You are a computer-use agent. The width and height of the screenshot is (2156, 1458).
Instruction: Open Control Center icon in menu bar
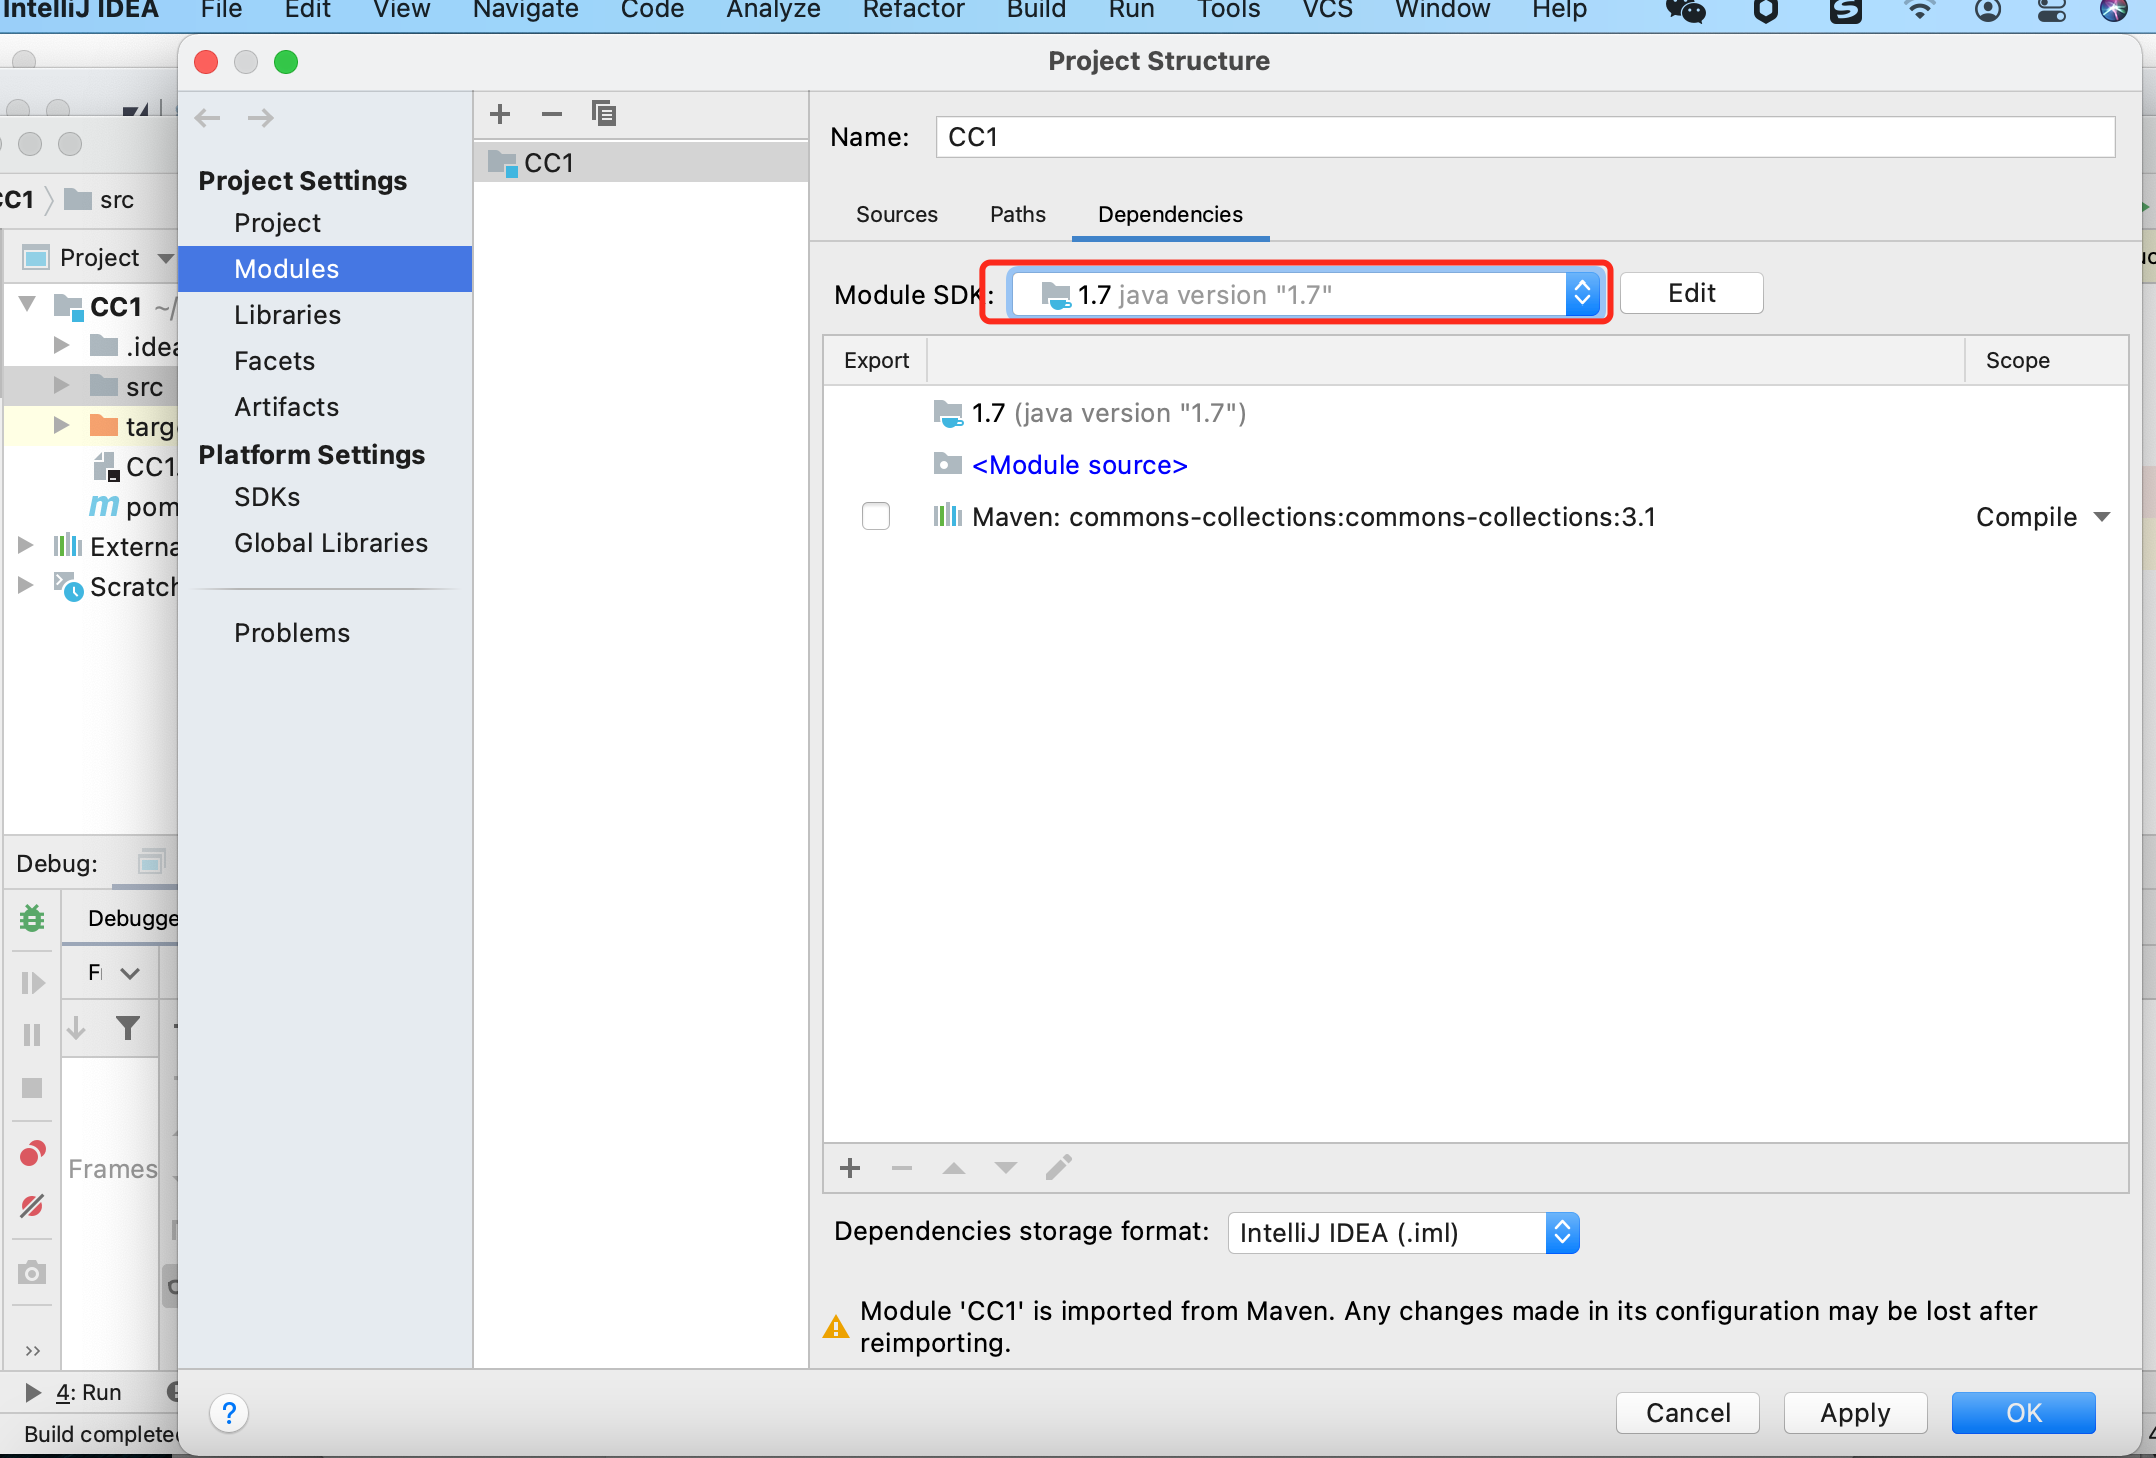click(2052, 11)
